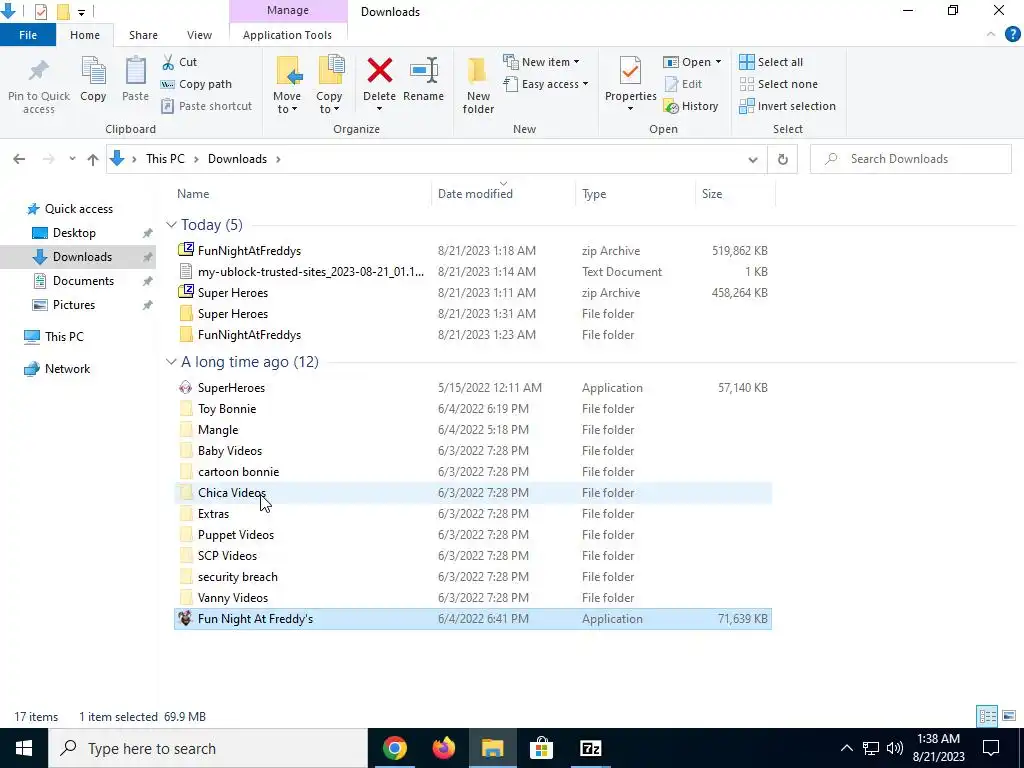
Task: Switch to details view layout icon
Action: click(x=987, y=716)
